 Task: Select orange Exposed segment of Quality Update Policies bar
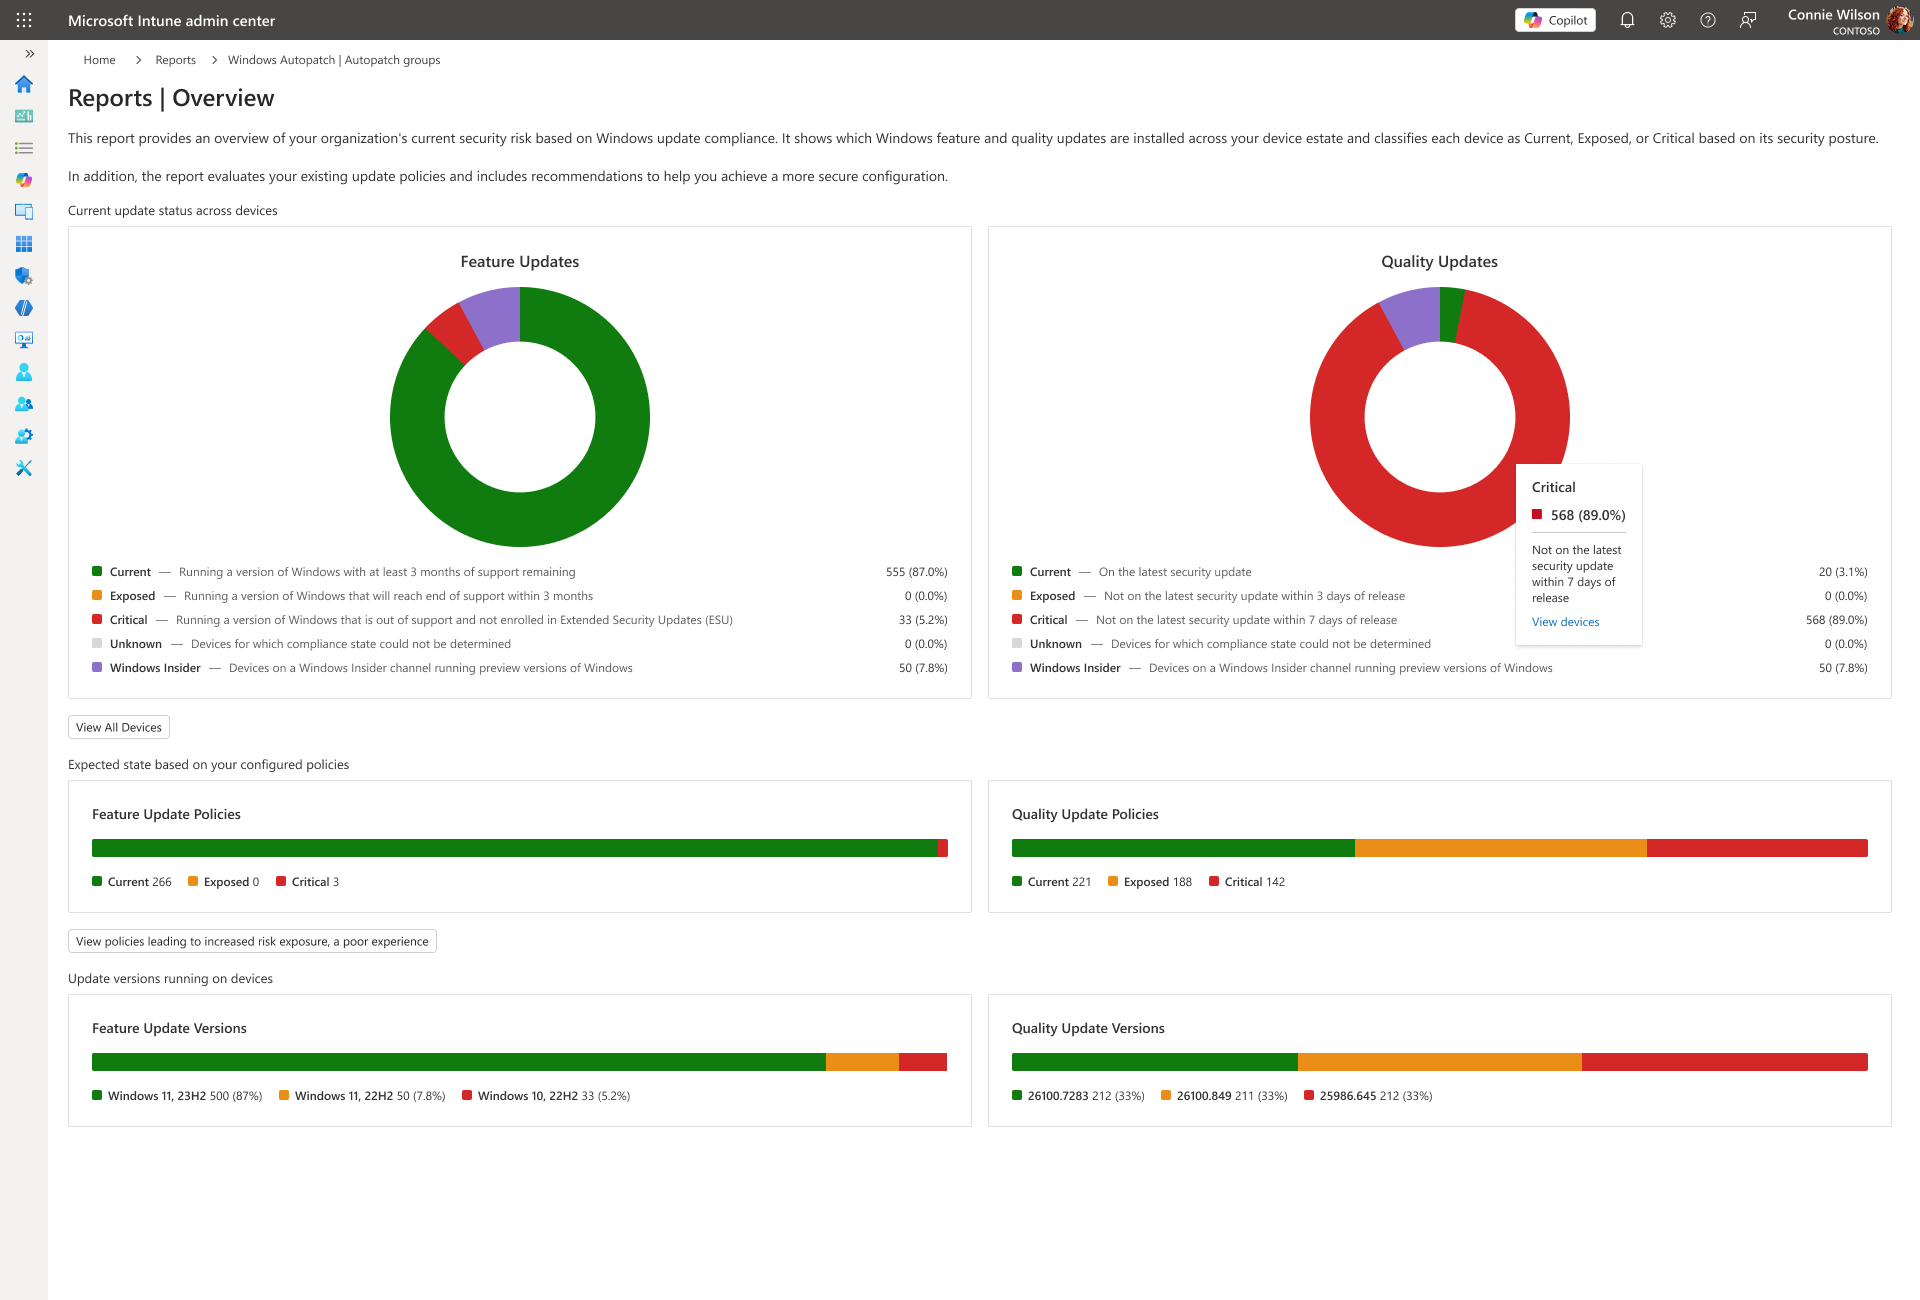(x=1500, y=848)
